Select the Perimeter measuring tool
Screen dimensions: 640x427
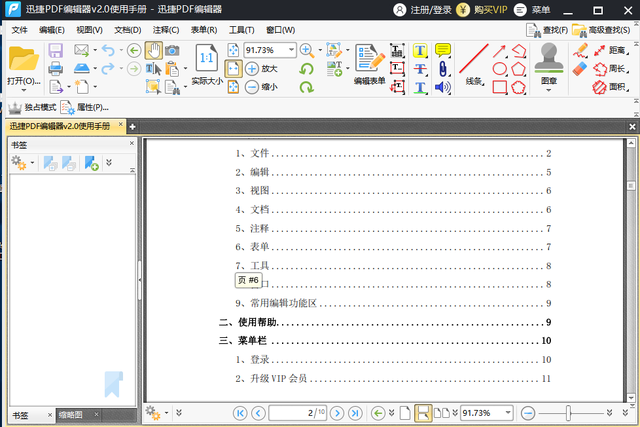(x=611, y=69)
